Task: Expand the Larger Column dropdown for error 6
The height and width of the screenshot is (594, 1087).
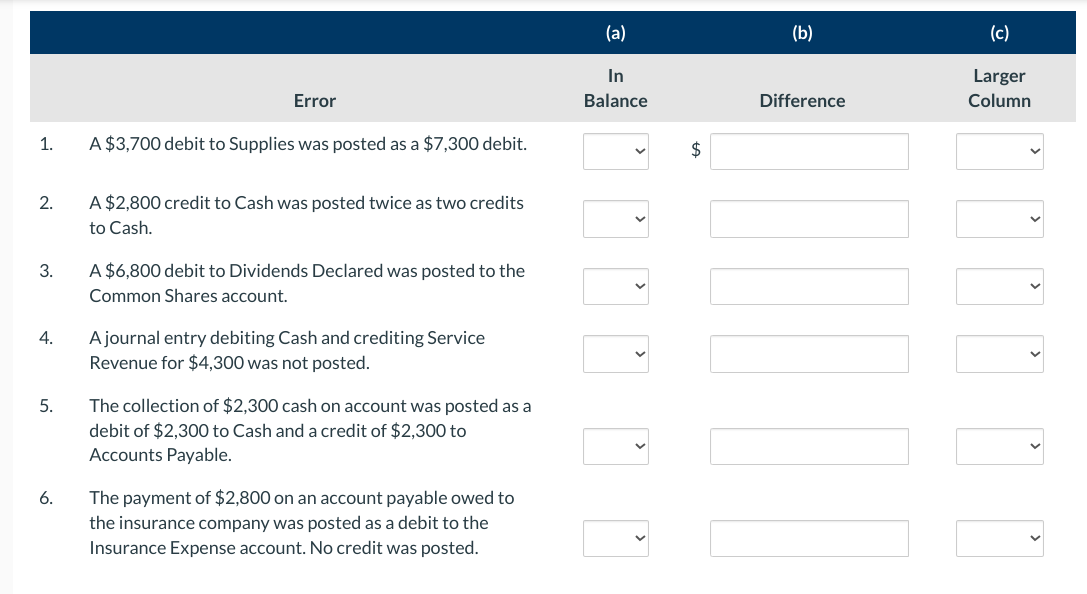Action: click(x=999, y=538)
